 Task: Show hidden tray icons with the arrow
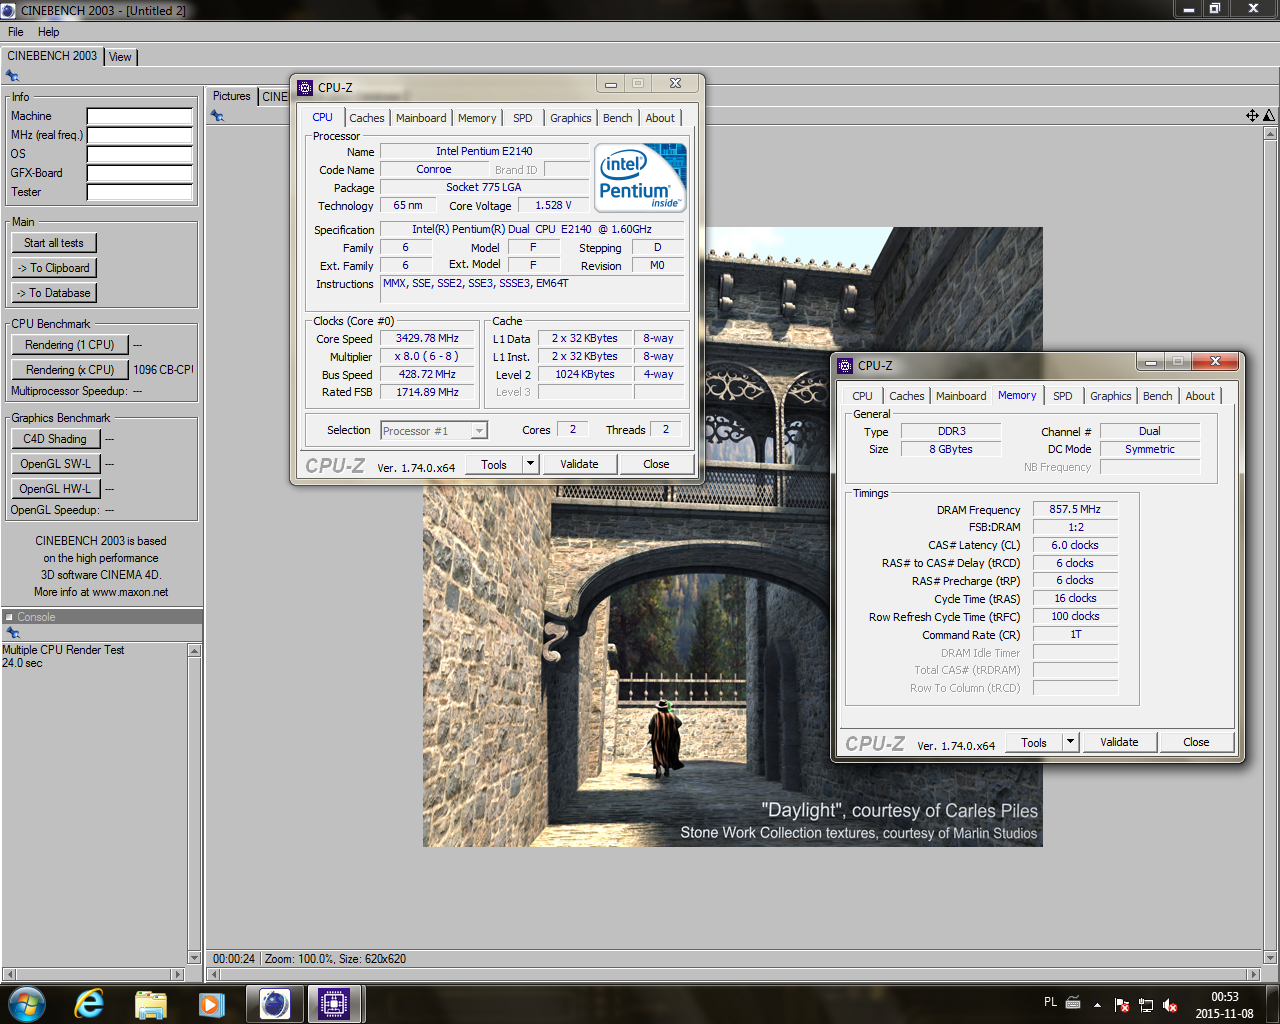(x=1097, y=1005)
